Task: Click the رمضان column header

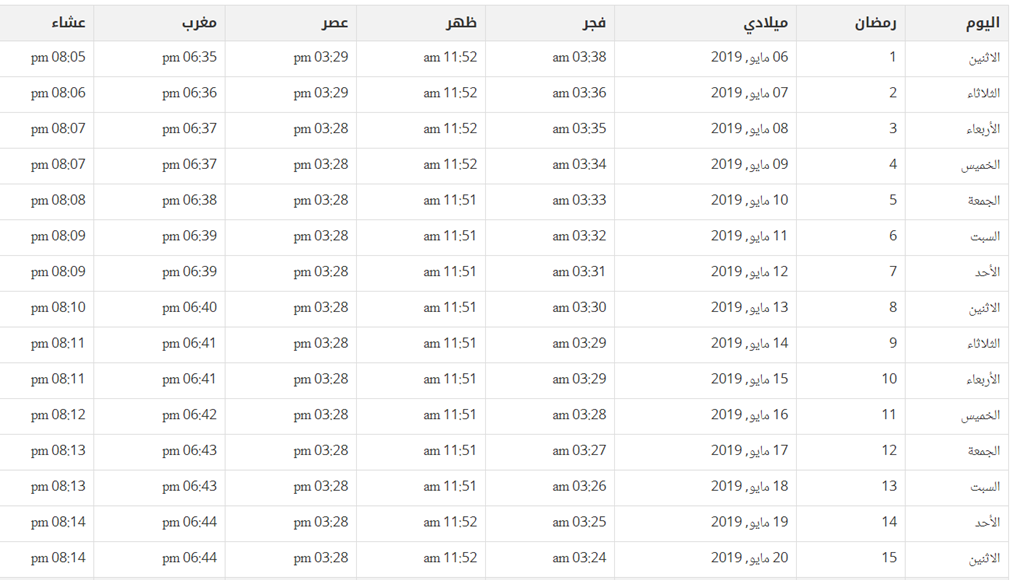Action: 875,23
